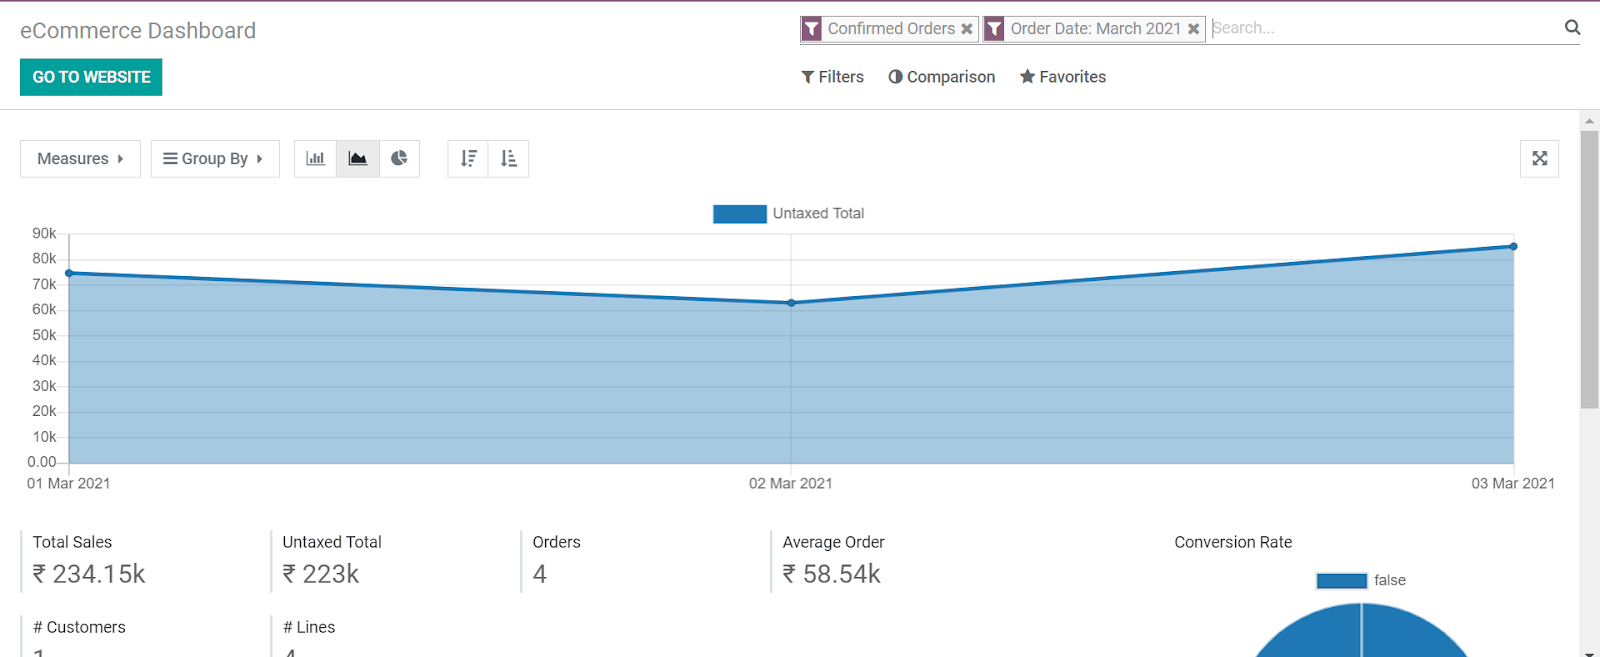The height and width of the screenshot is (657, 1600).
Task: Open the Filters menu
Action: click(x=832, y=77)
